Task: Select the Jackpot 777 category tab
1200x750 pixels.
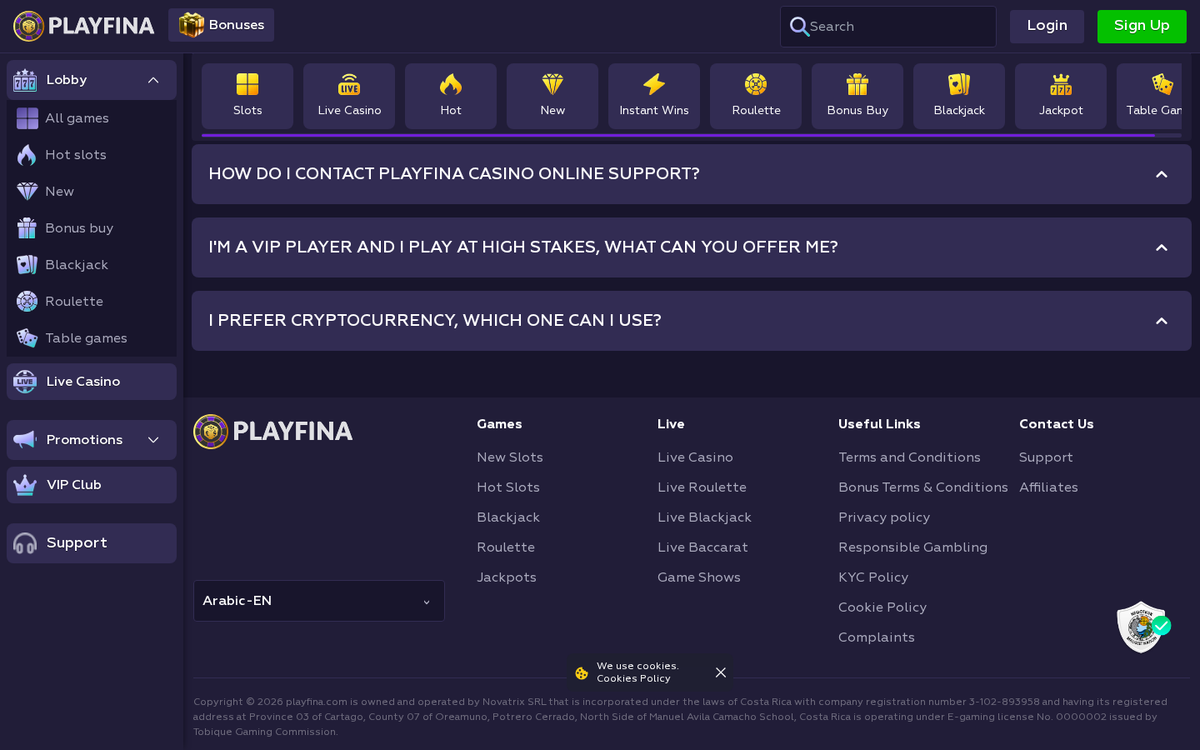Action: [1061, 96]
